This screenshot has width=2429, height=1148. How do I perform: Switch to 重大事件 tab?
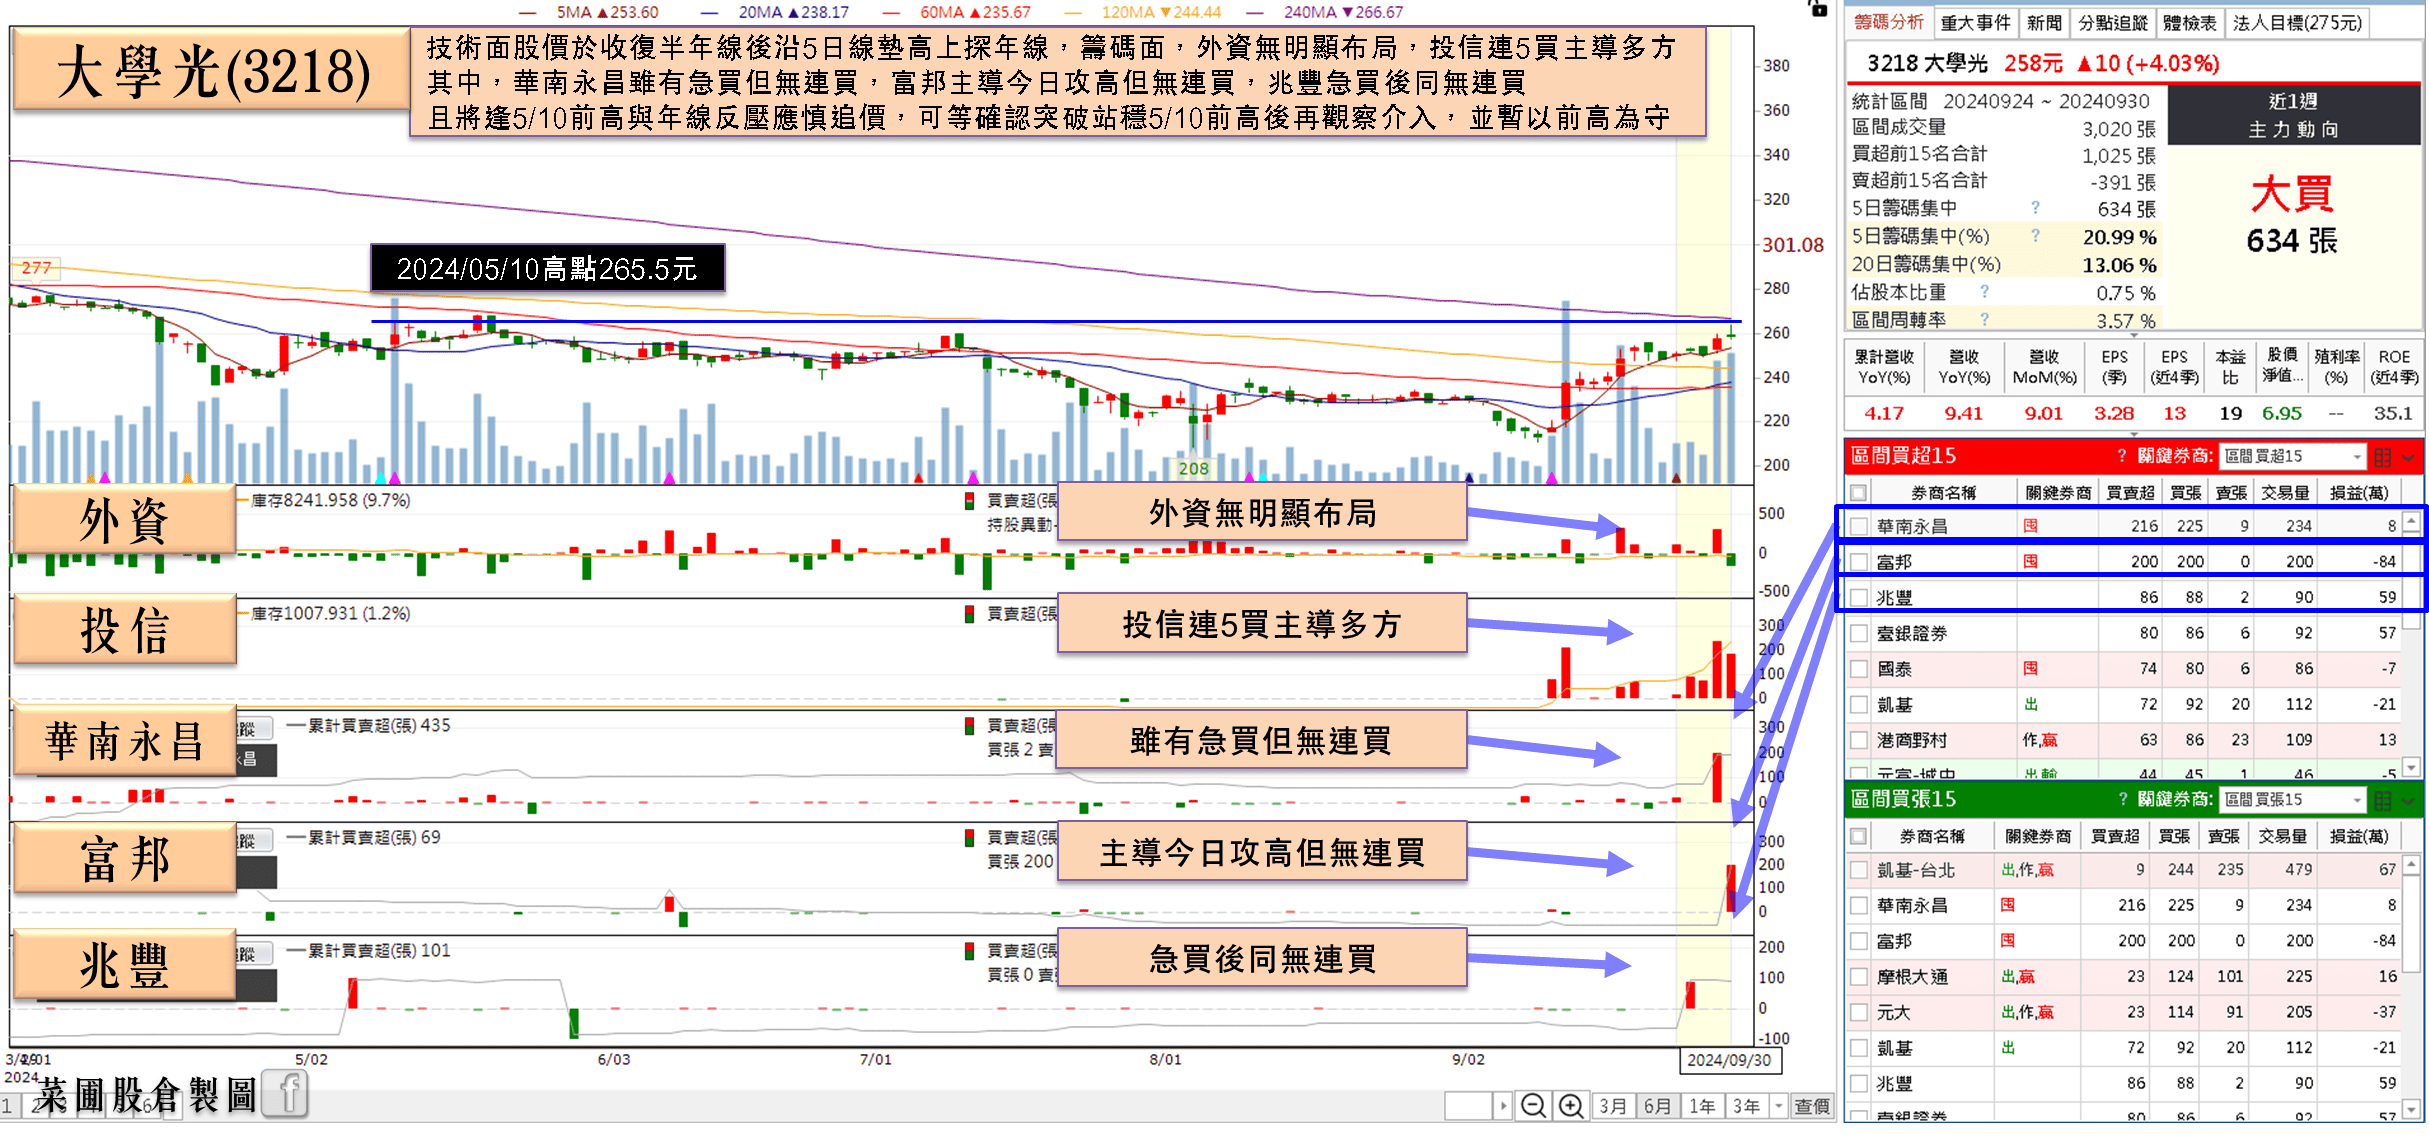pyautogui.click(x=1975, y=22)
